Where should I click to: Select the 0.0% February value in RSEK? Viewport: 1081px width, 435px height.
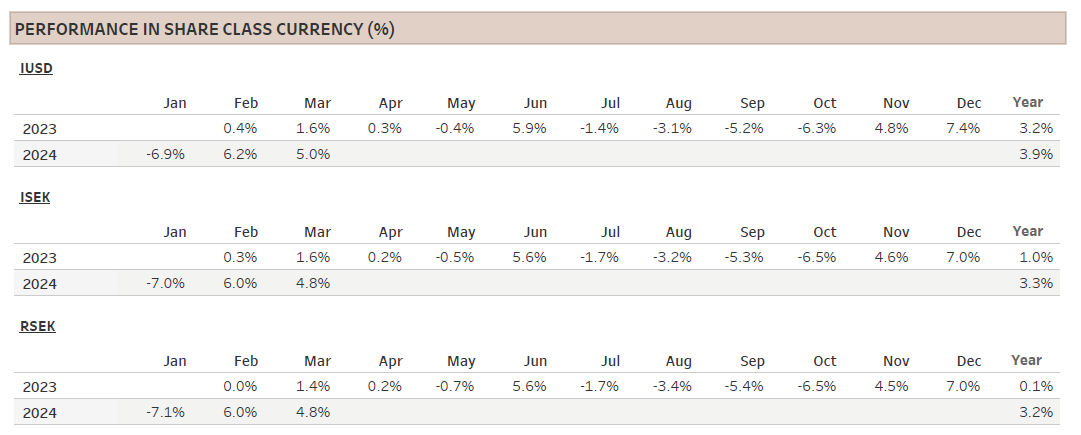click(x=241, y=386)
